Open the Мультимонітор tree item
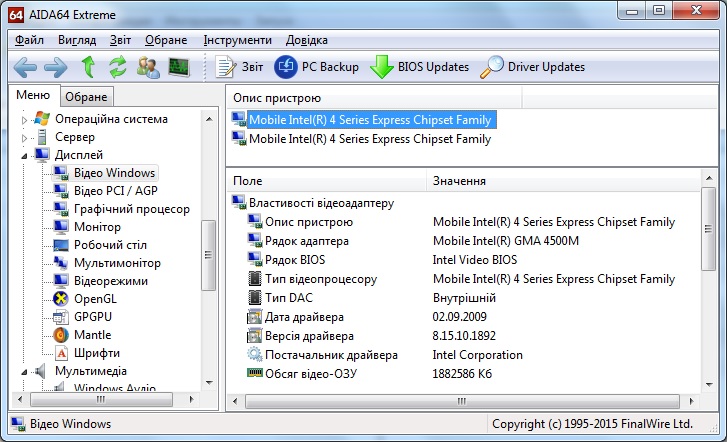 tap(117, 263)
